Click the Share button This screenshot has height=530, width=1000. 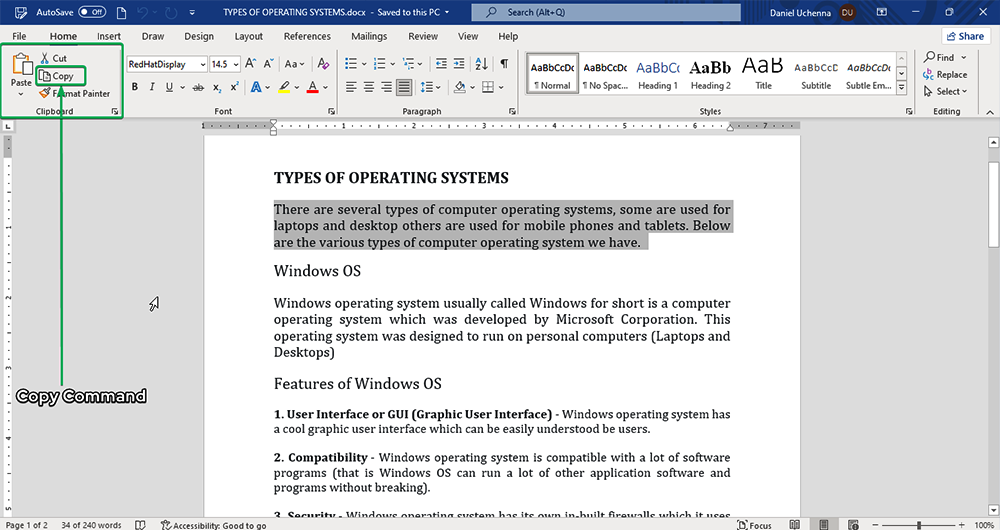coord(964,36)
